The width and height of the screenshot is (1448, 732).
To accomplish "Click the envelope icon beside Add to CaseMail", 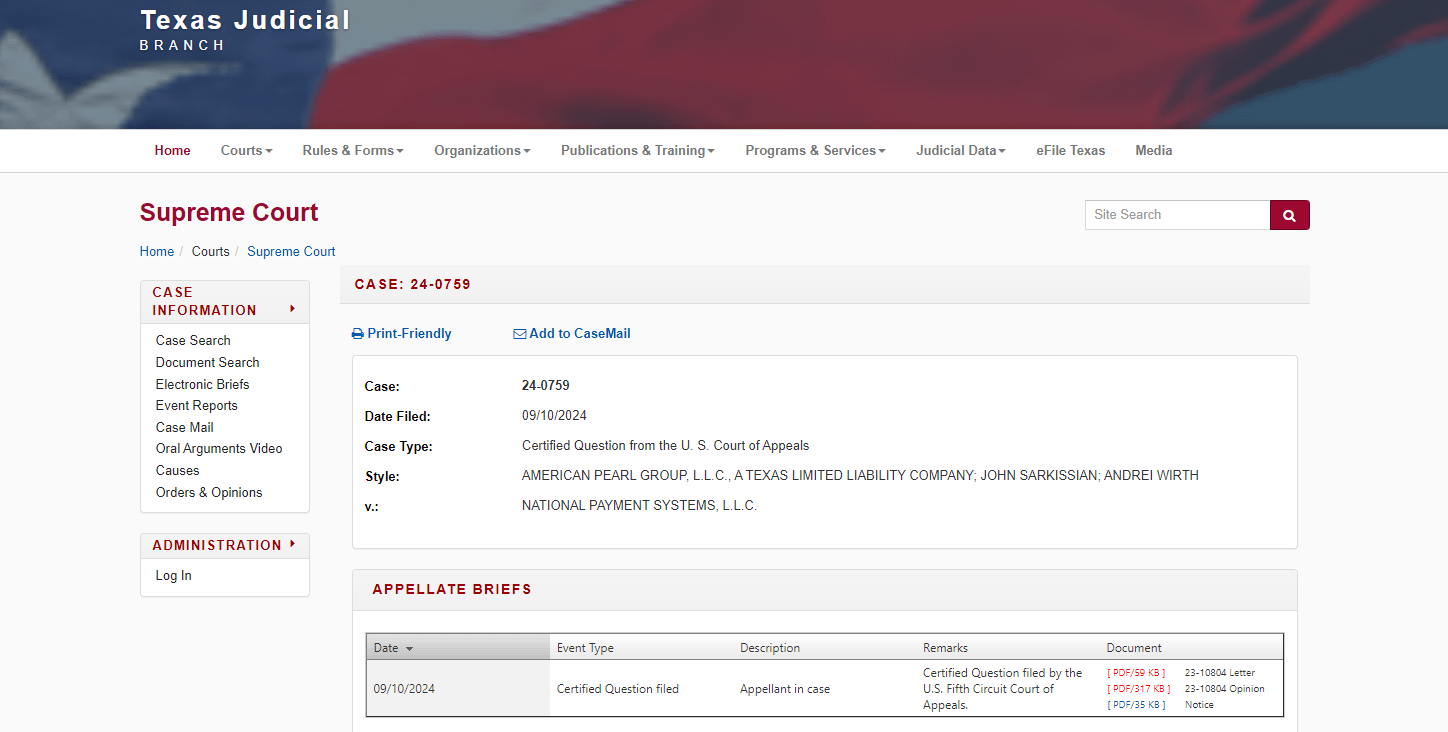I will coord(520,334).
